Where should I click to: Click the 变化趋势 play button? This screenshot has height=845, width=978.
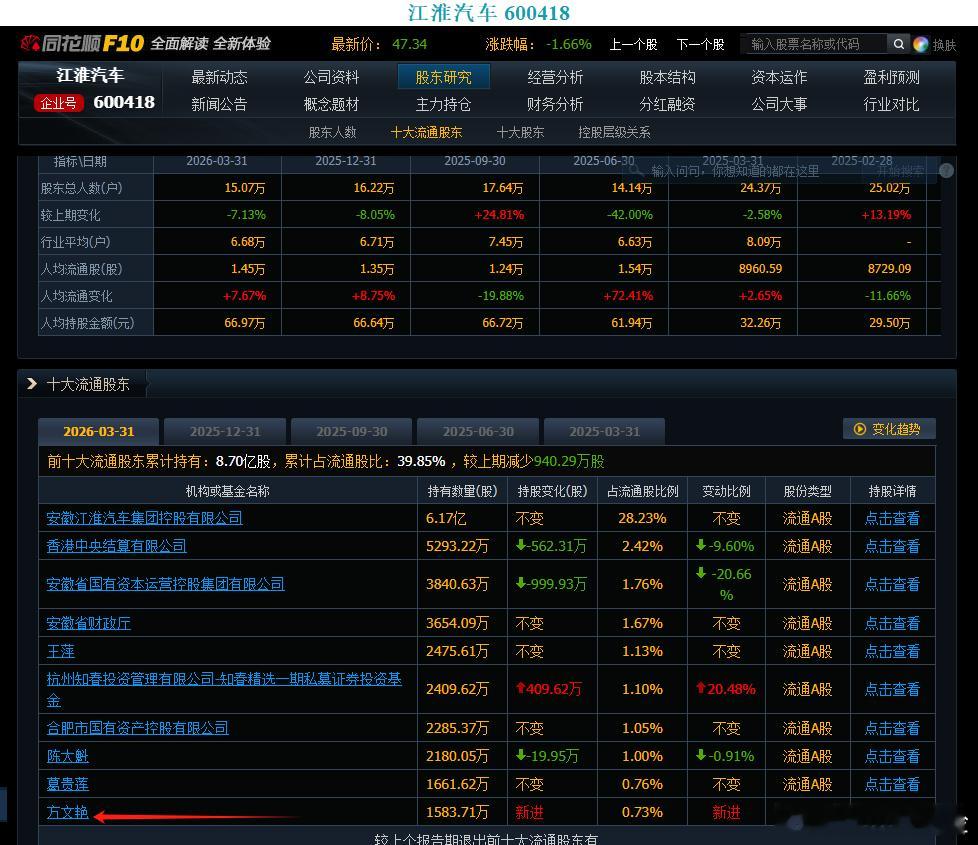click(x=889, y=429)
